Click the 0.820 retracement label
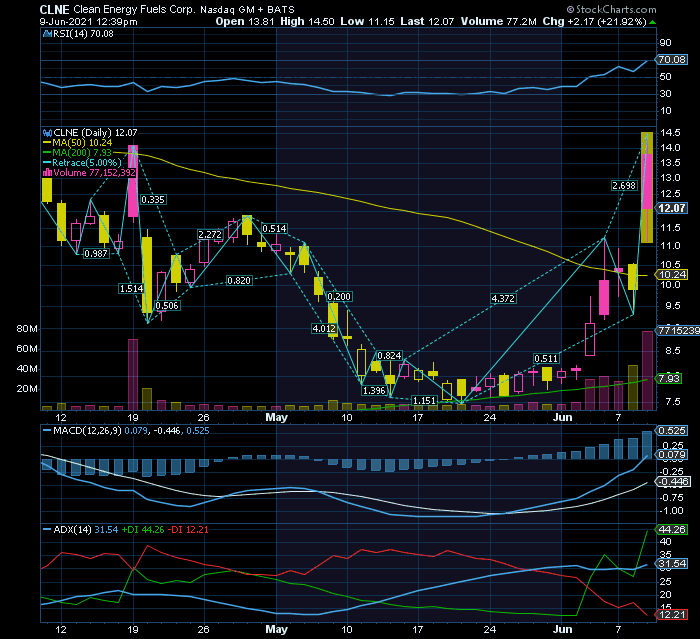This screenshot has height=639, width=700. pos(239,280)
